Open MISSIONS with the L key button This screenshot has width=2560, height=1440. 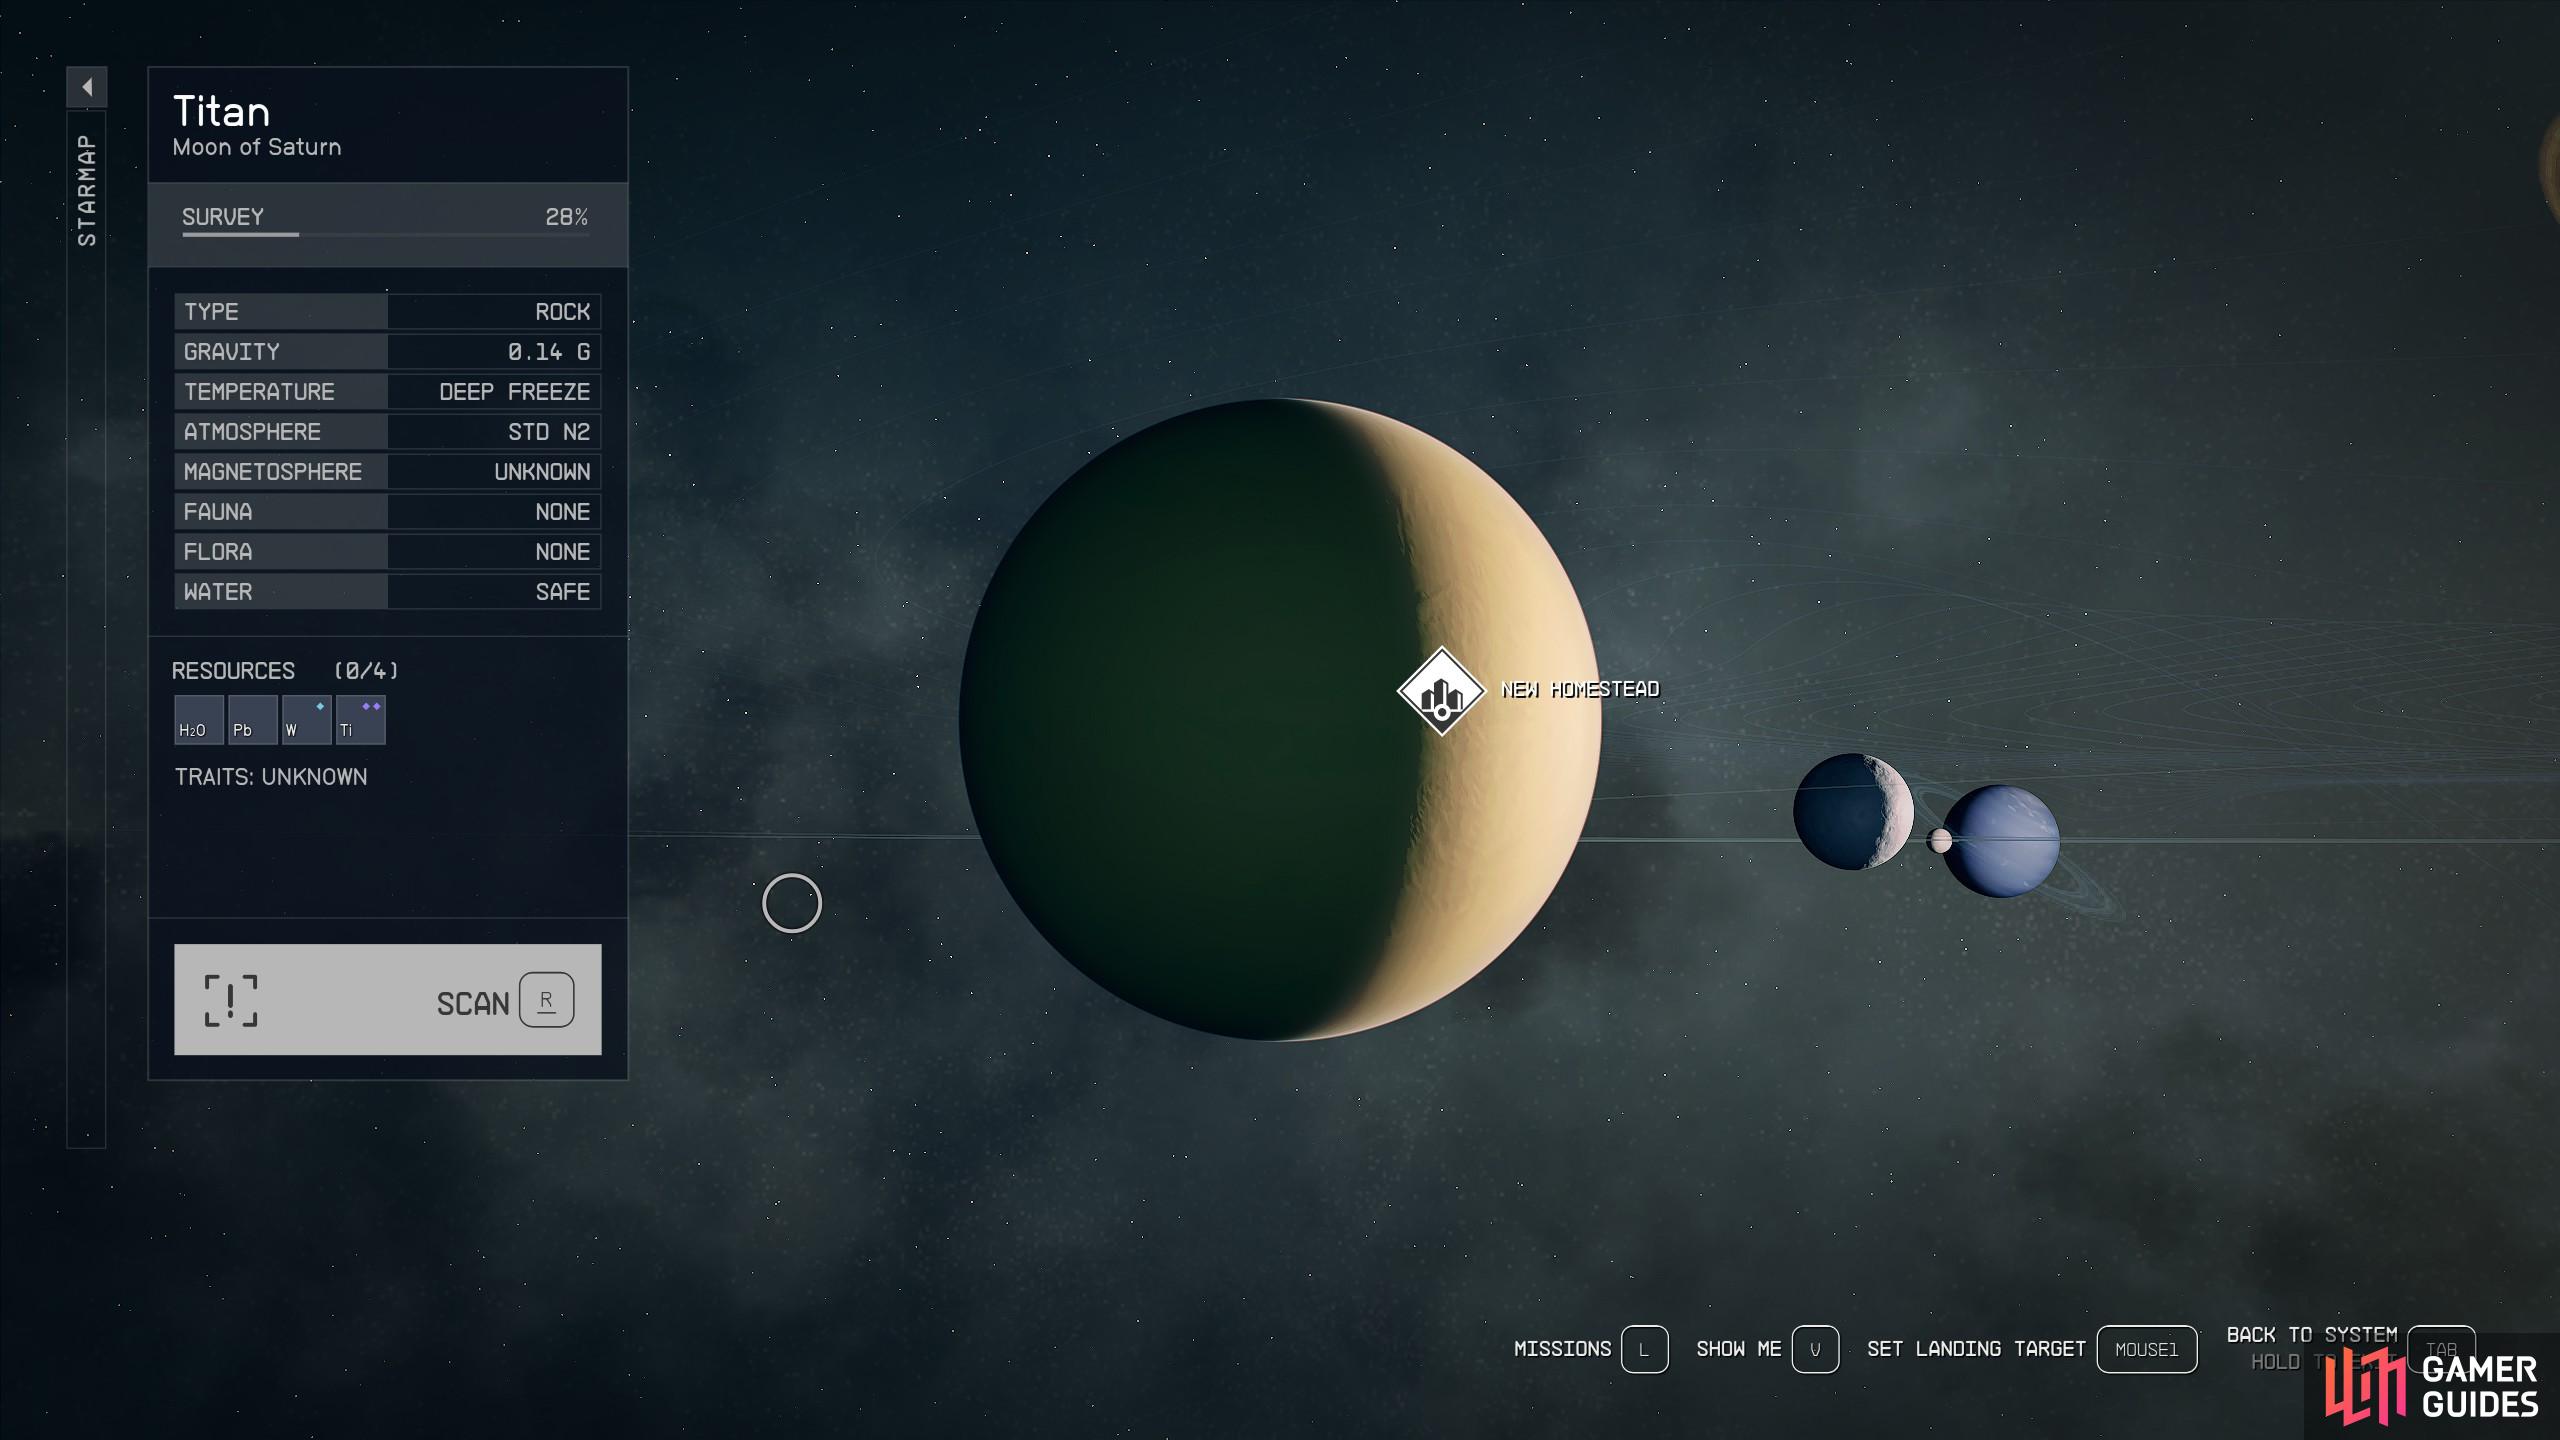tap(1645, 1349)
